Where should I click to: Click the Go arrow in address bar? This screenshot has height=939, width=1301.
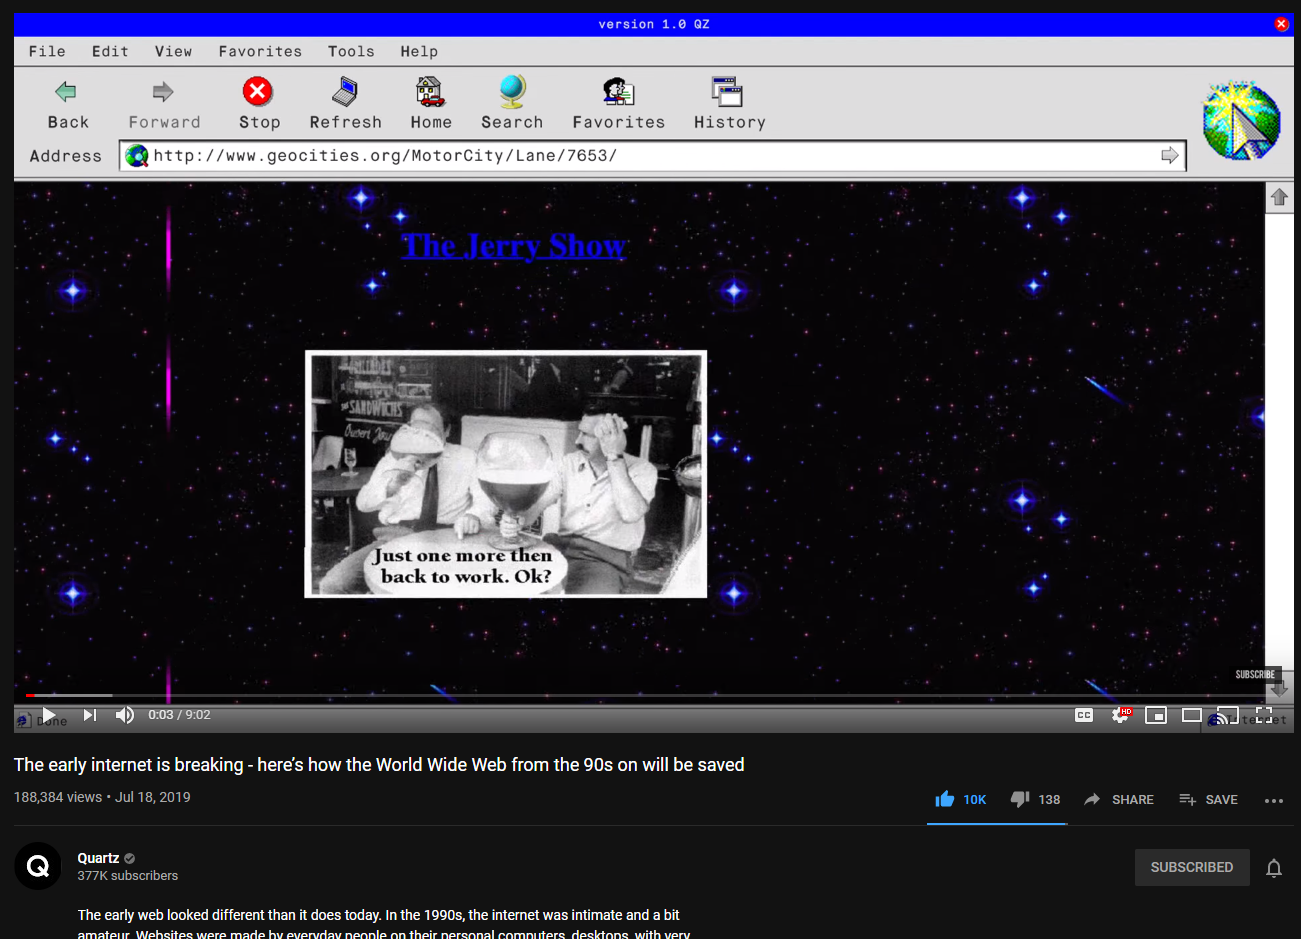[1169, 155]
